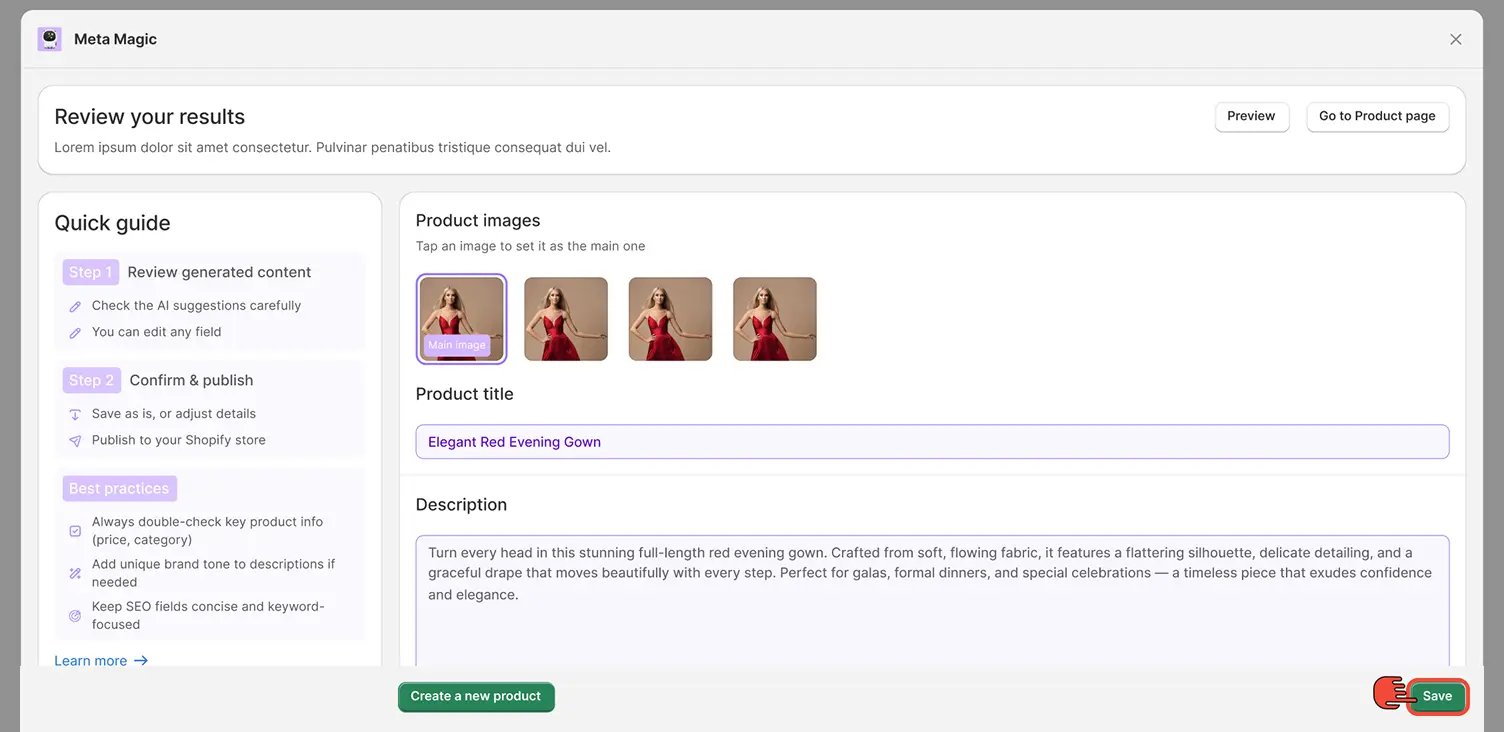Viewport: 1504px width, 732px height.
Task: Save the generated product results
Action: coord(1437,697)
